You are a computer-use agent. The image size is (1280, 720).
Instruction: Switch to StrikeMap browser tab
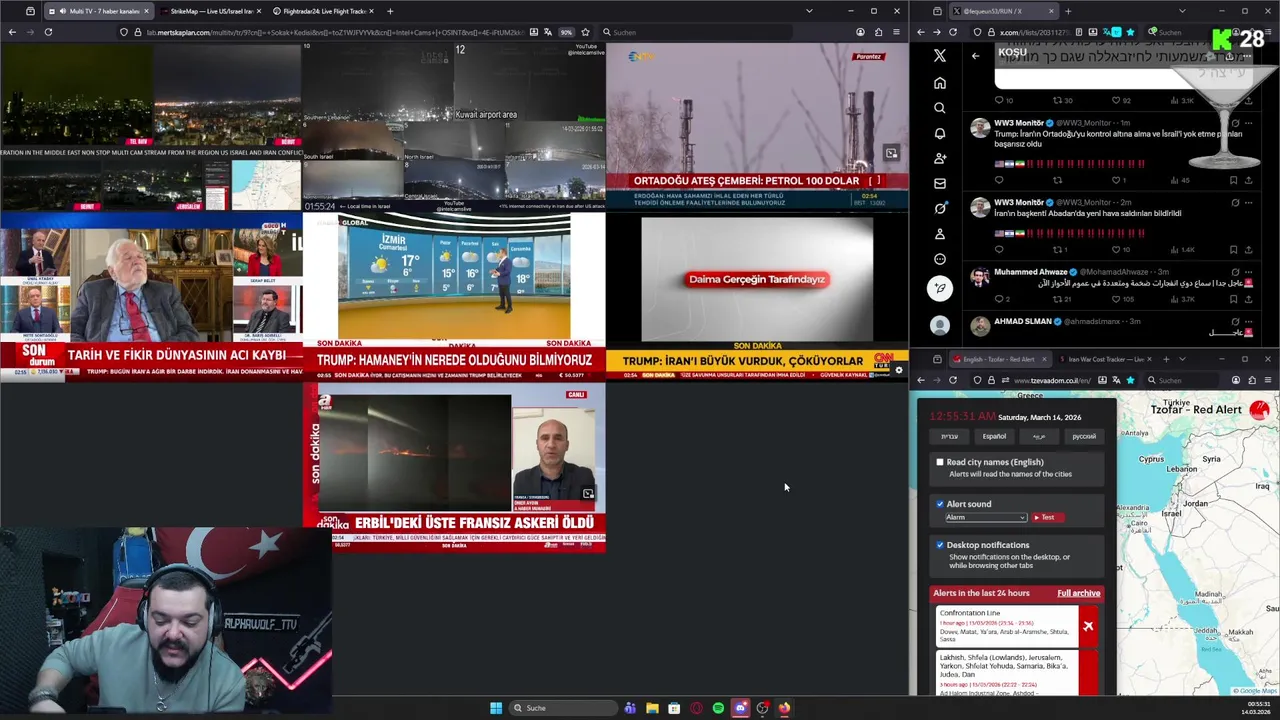coord(209,11)
